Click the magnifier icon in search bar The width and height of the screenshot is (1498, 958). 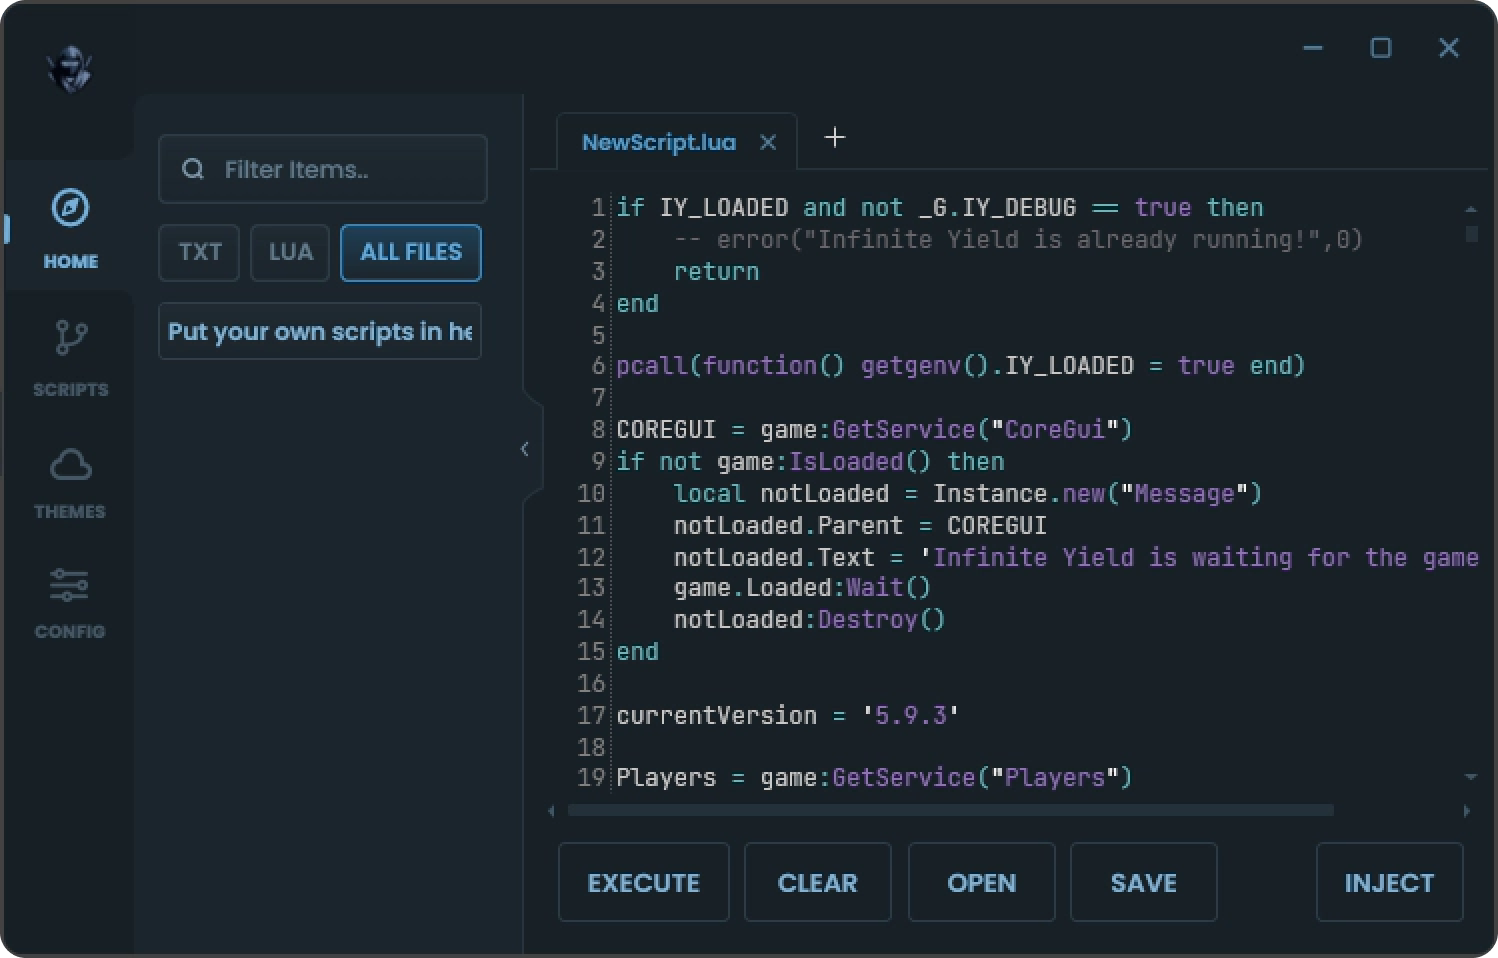click(x=192, y=169)
